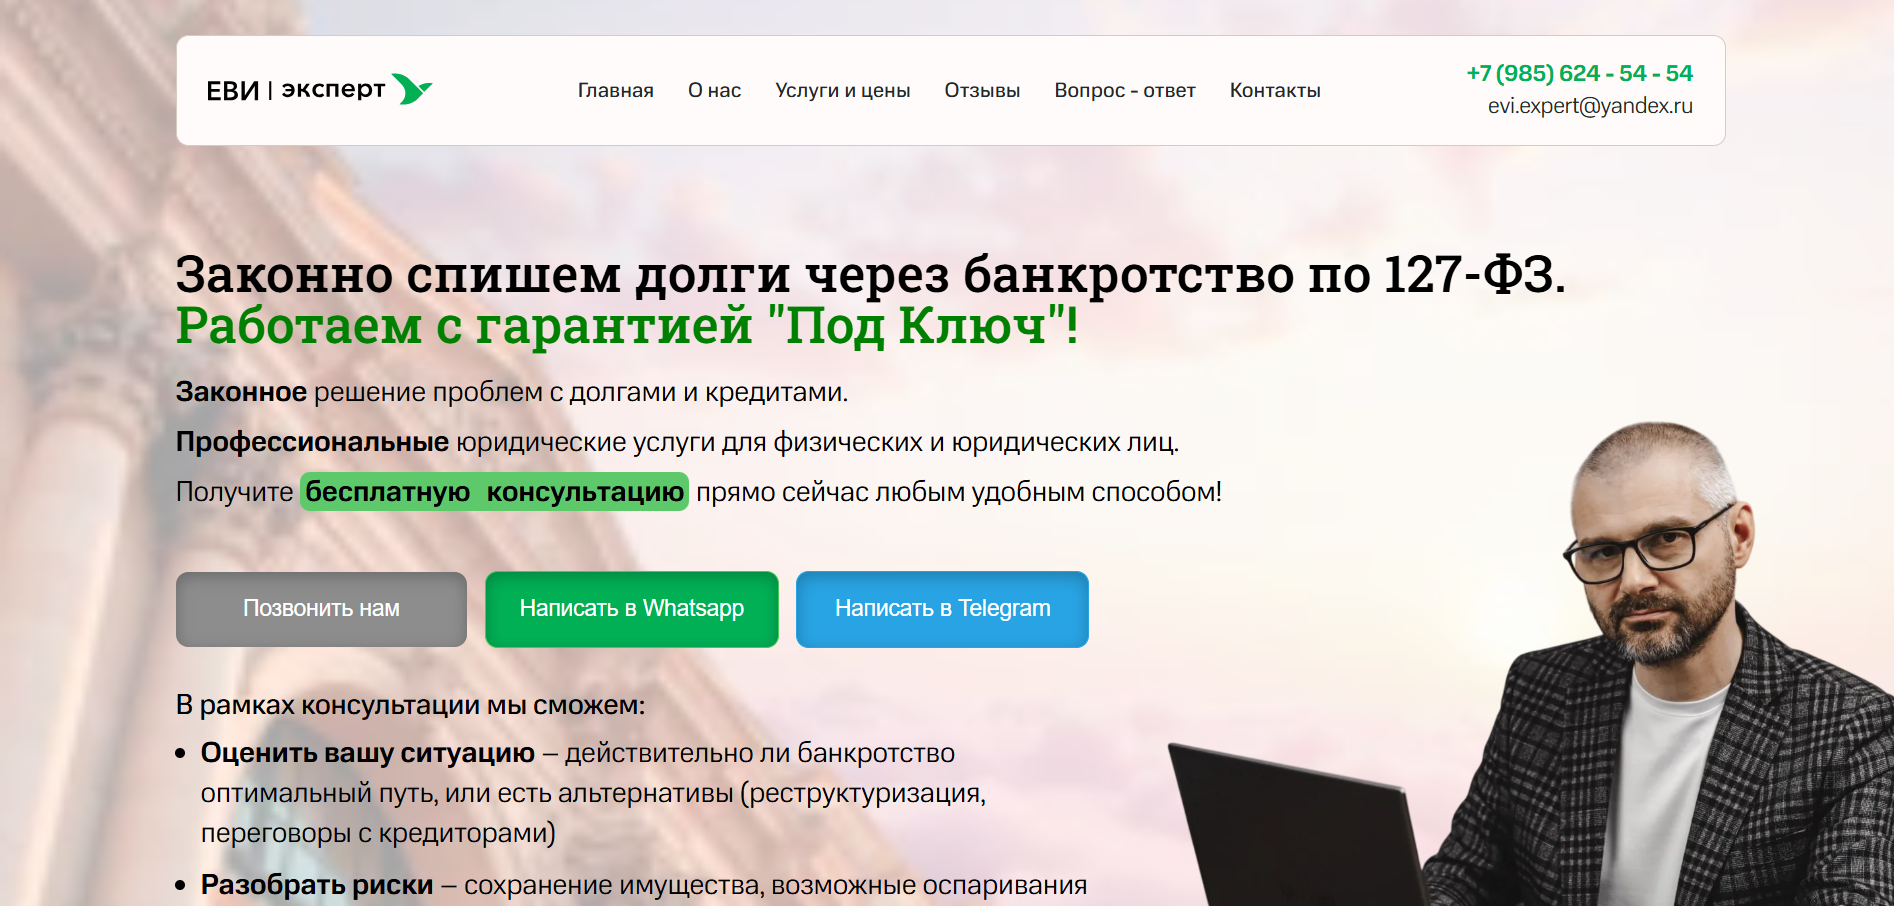Go to the О нас page
This screenshot has width=1894, height=906.
pyautogui.click(x=715, y=90)
